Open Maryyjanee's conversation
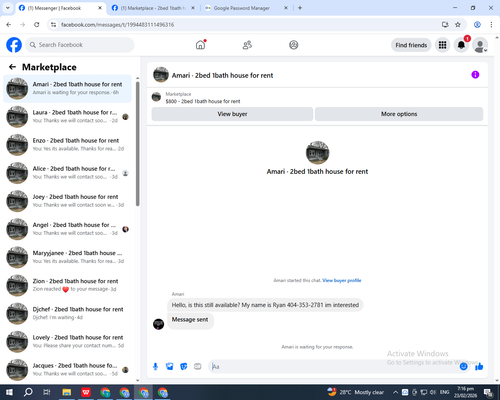This screenshot has height=400, width=500. coord(67,257)
